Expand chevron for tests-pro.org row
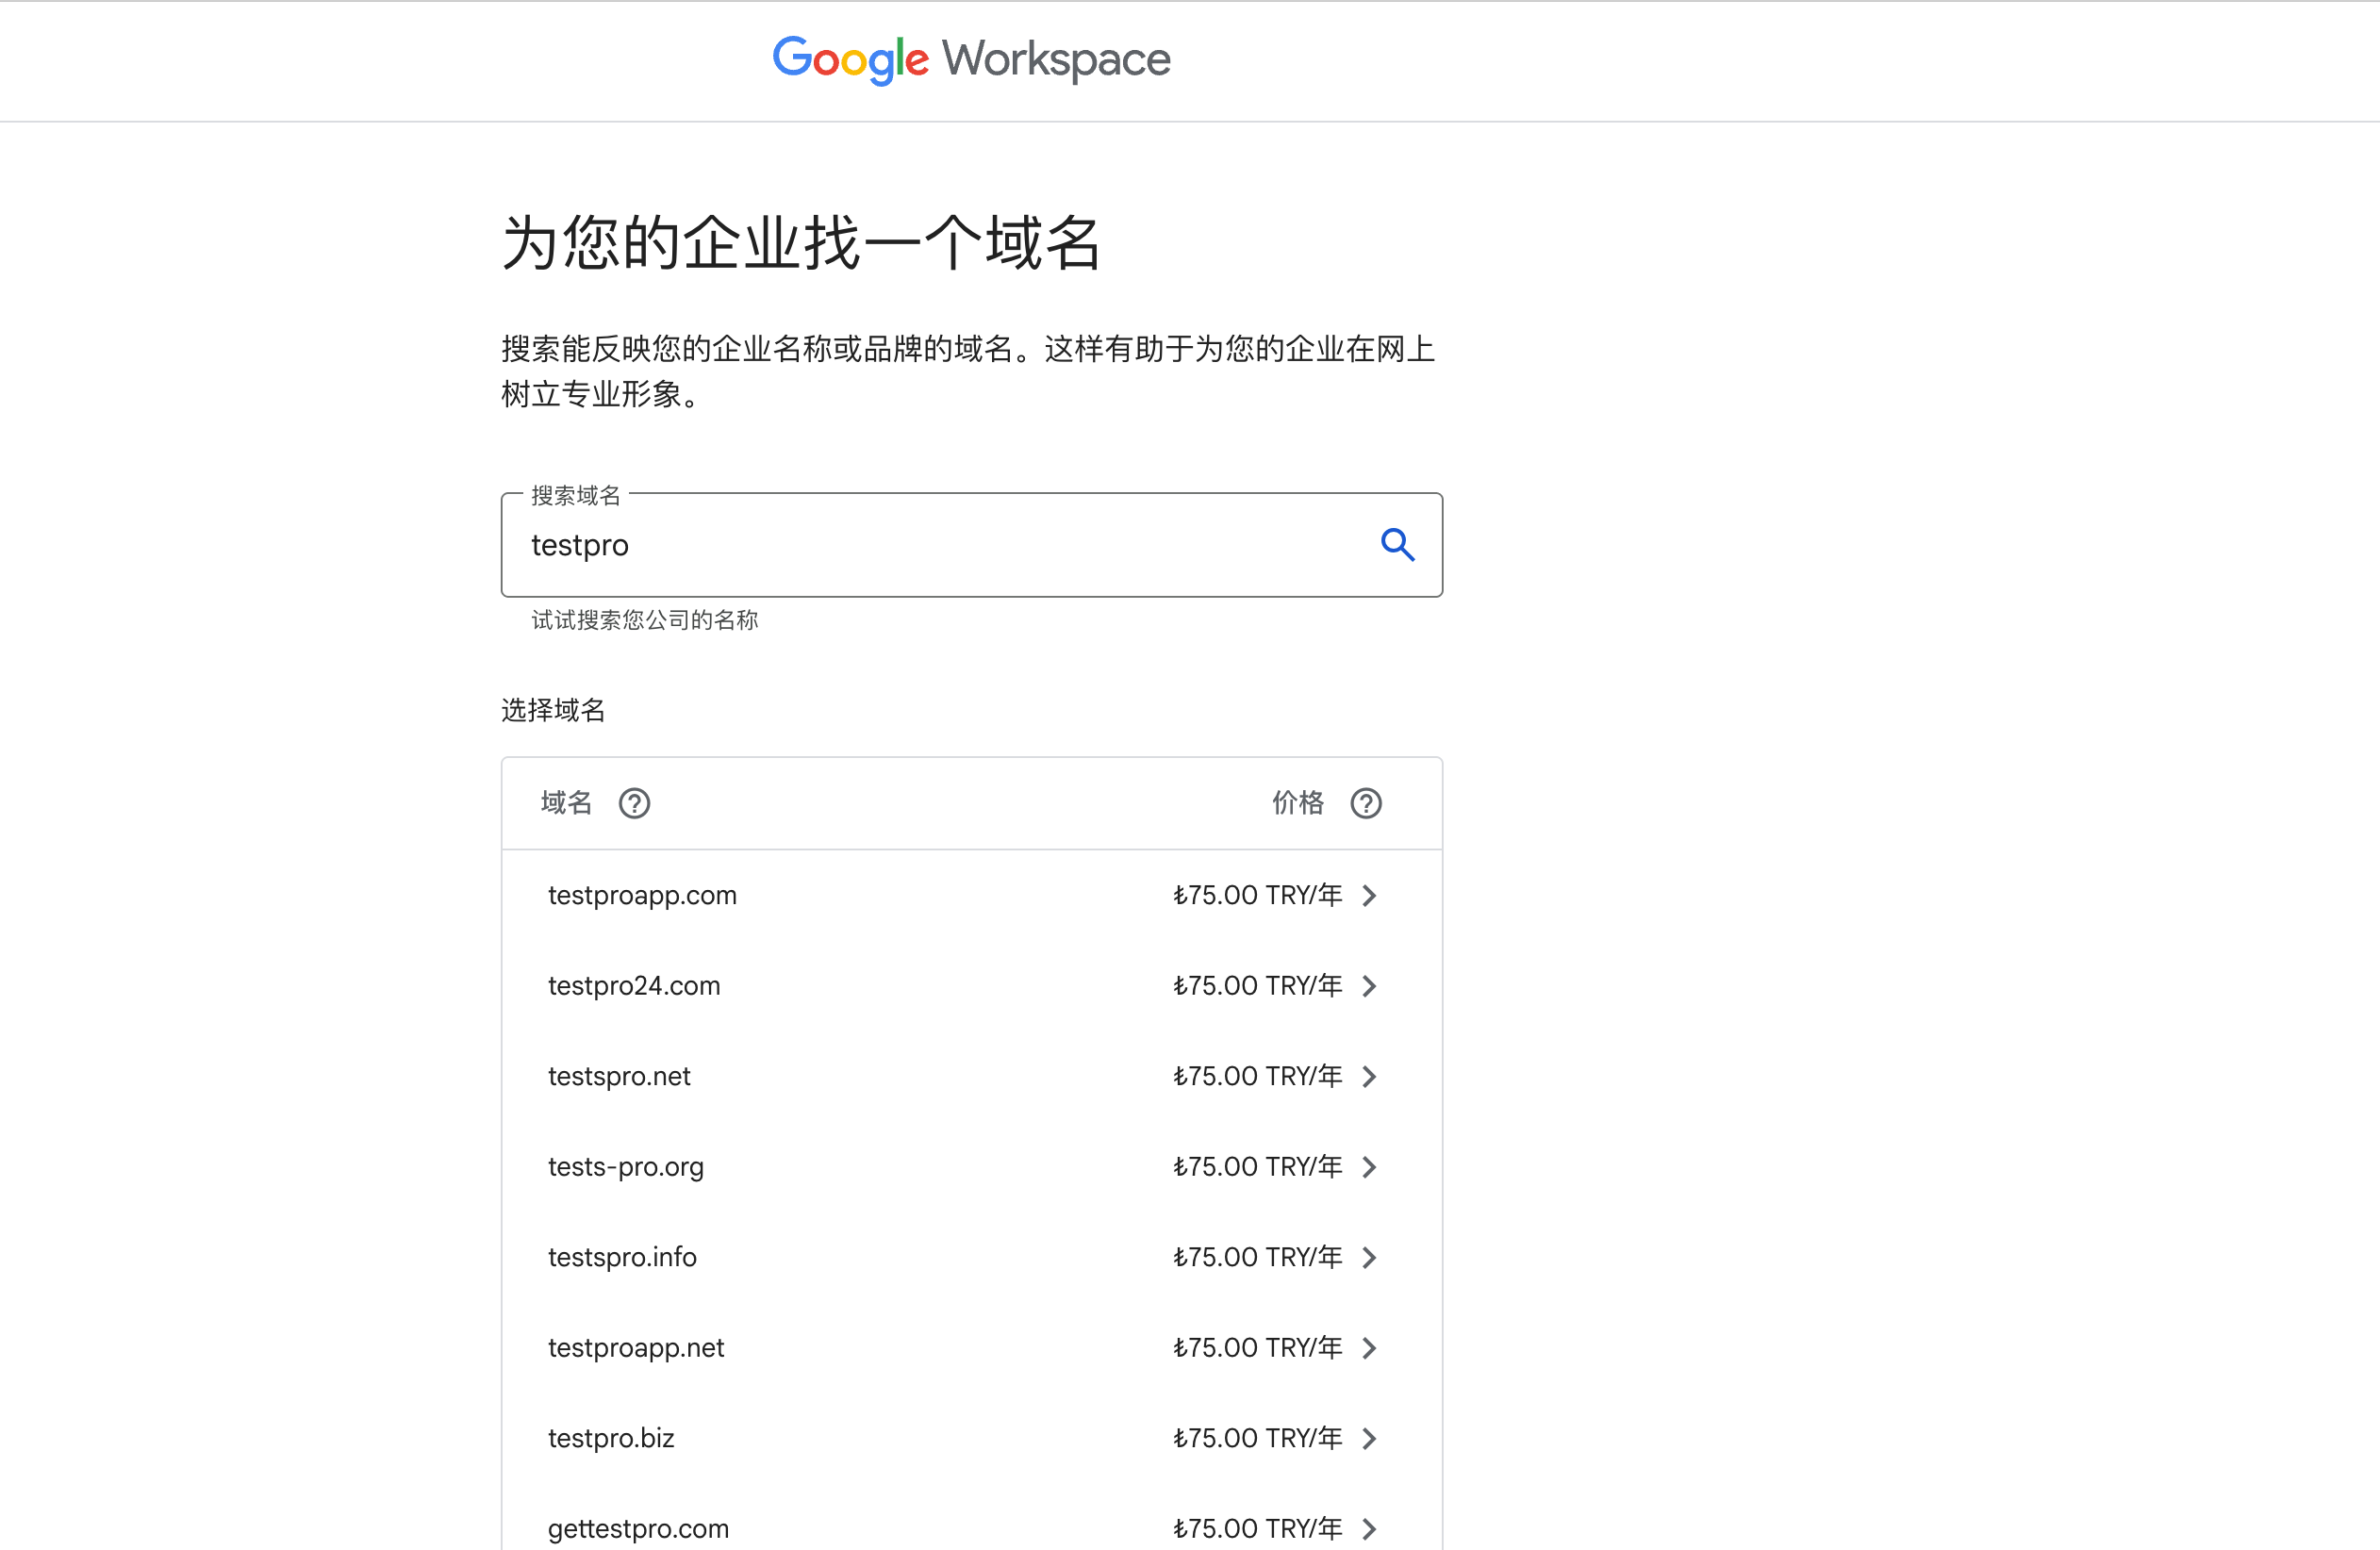Image resolution: width=2380 pixels, height=1550 pixels. 1370,1167
